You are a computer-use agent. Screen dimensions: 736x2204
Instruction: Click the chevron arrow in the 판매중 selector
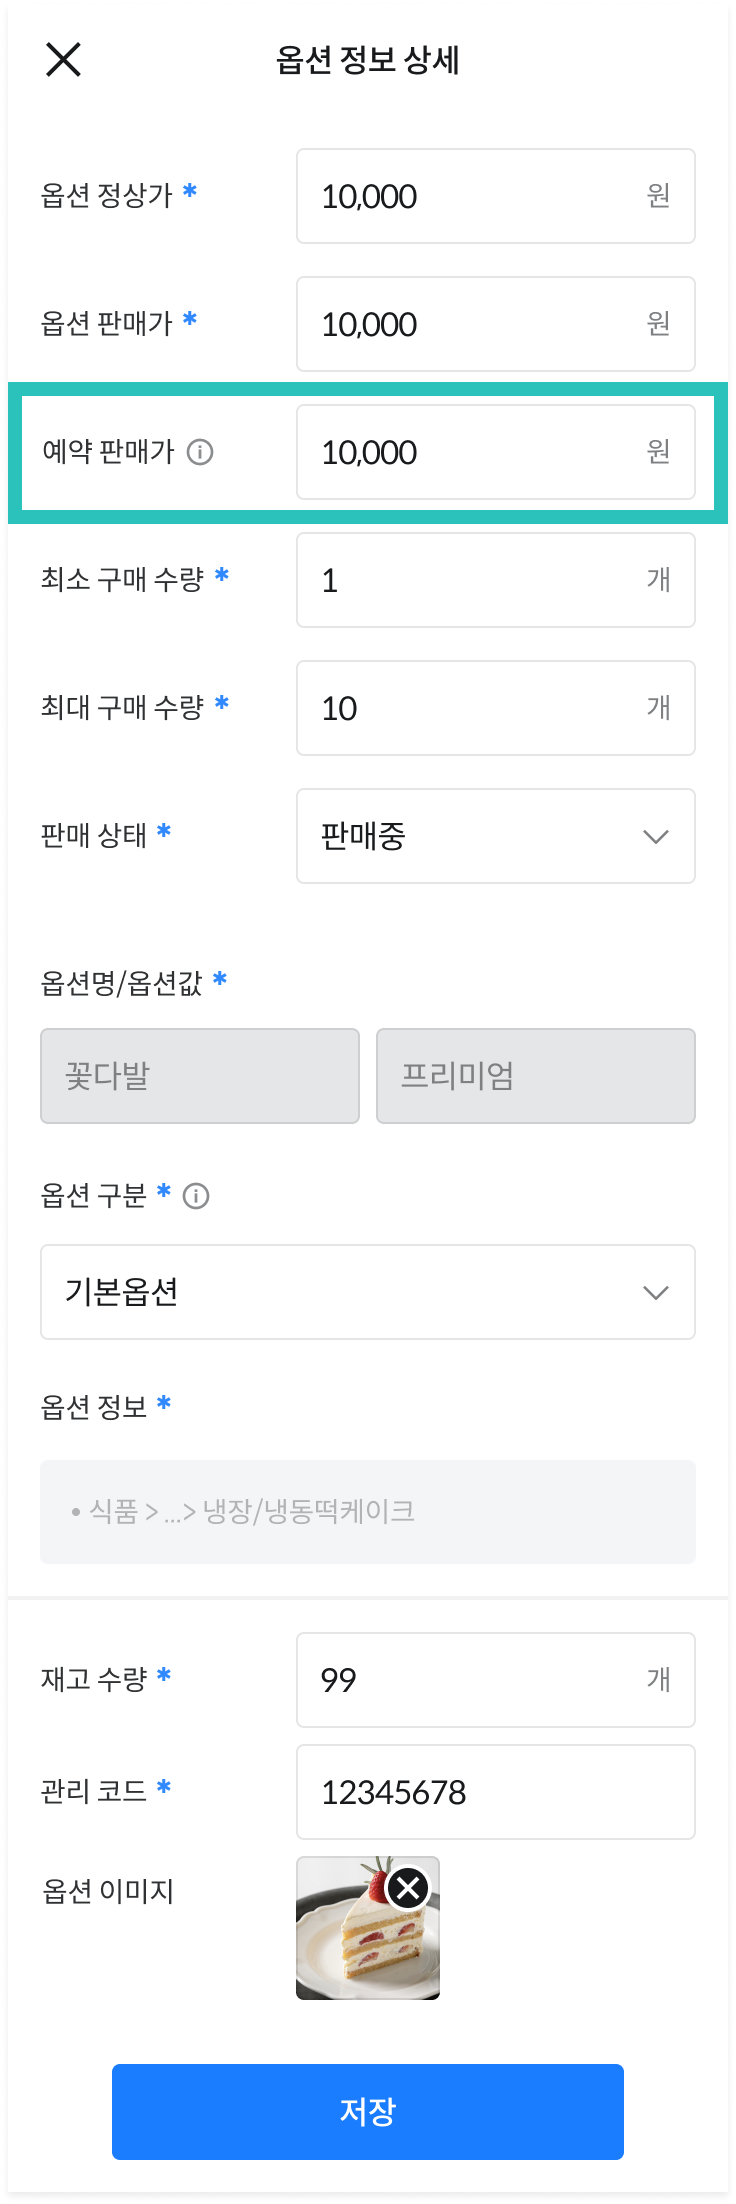pyautogui.click(x=656, y=837)
